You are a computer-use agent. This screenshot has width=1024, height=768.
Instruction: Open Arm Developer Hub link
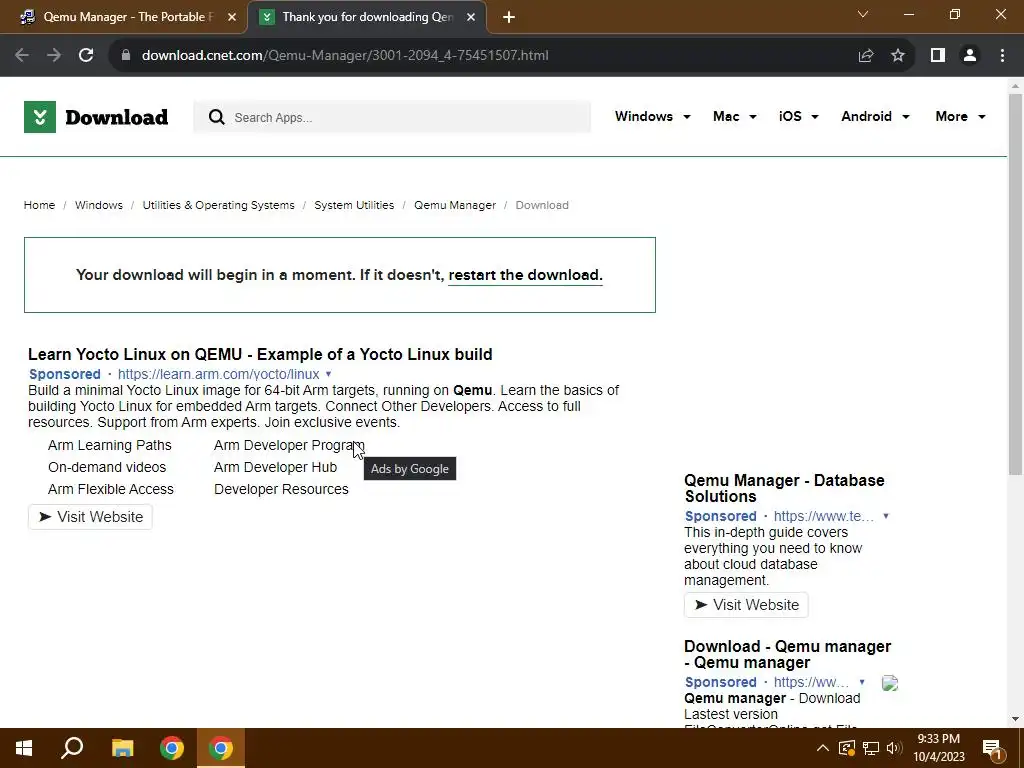point(276,468)
